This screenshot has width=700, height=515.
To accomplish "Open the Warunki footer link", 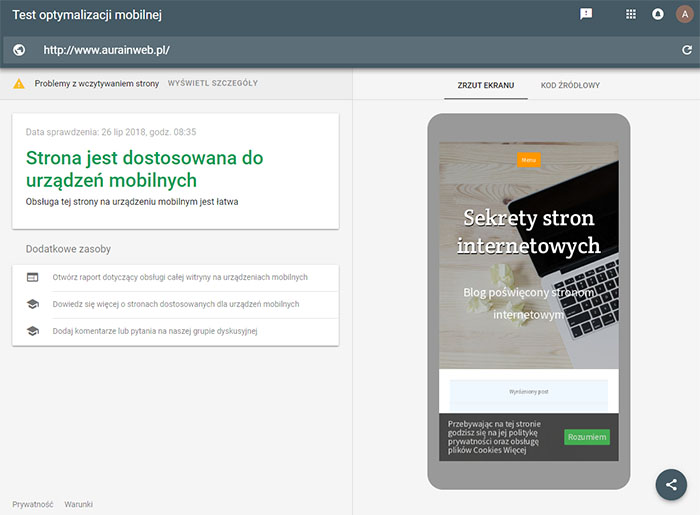I will (x=79, y=504).
